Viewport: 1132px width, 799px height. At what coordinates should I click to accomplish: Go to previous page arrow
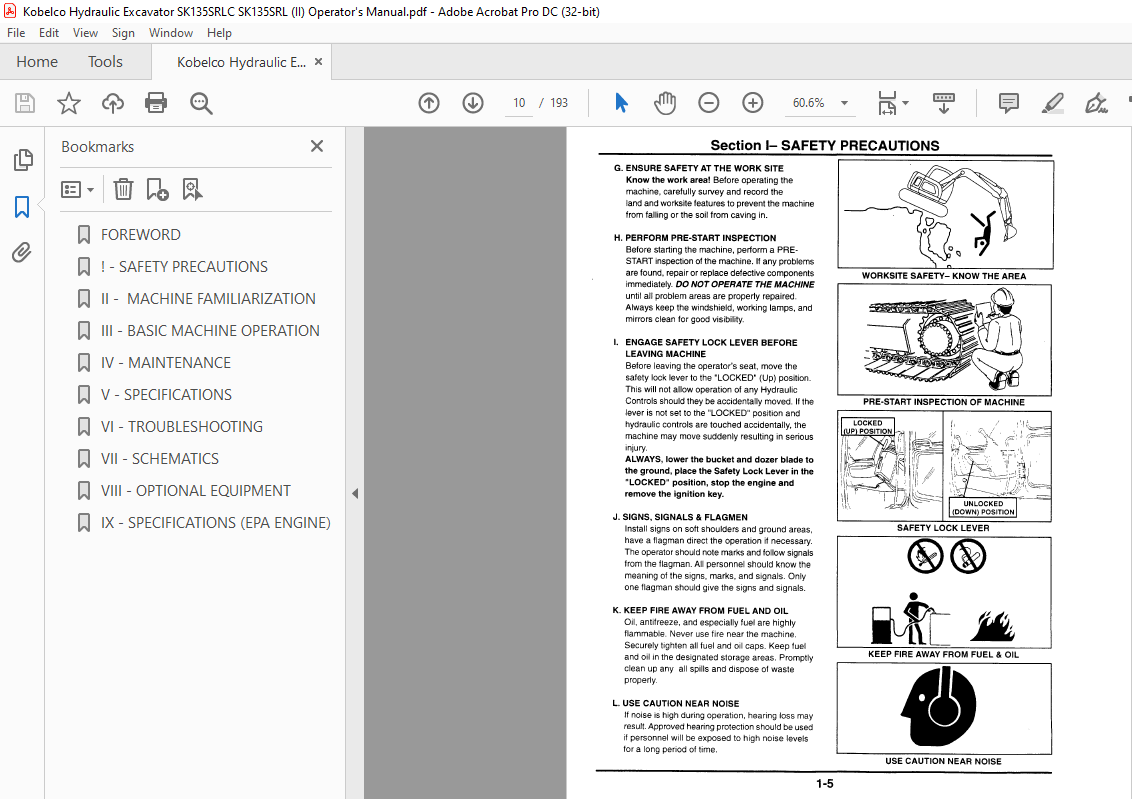[x=429, y=103]
